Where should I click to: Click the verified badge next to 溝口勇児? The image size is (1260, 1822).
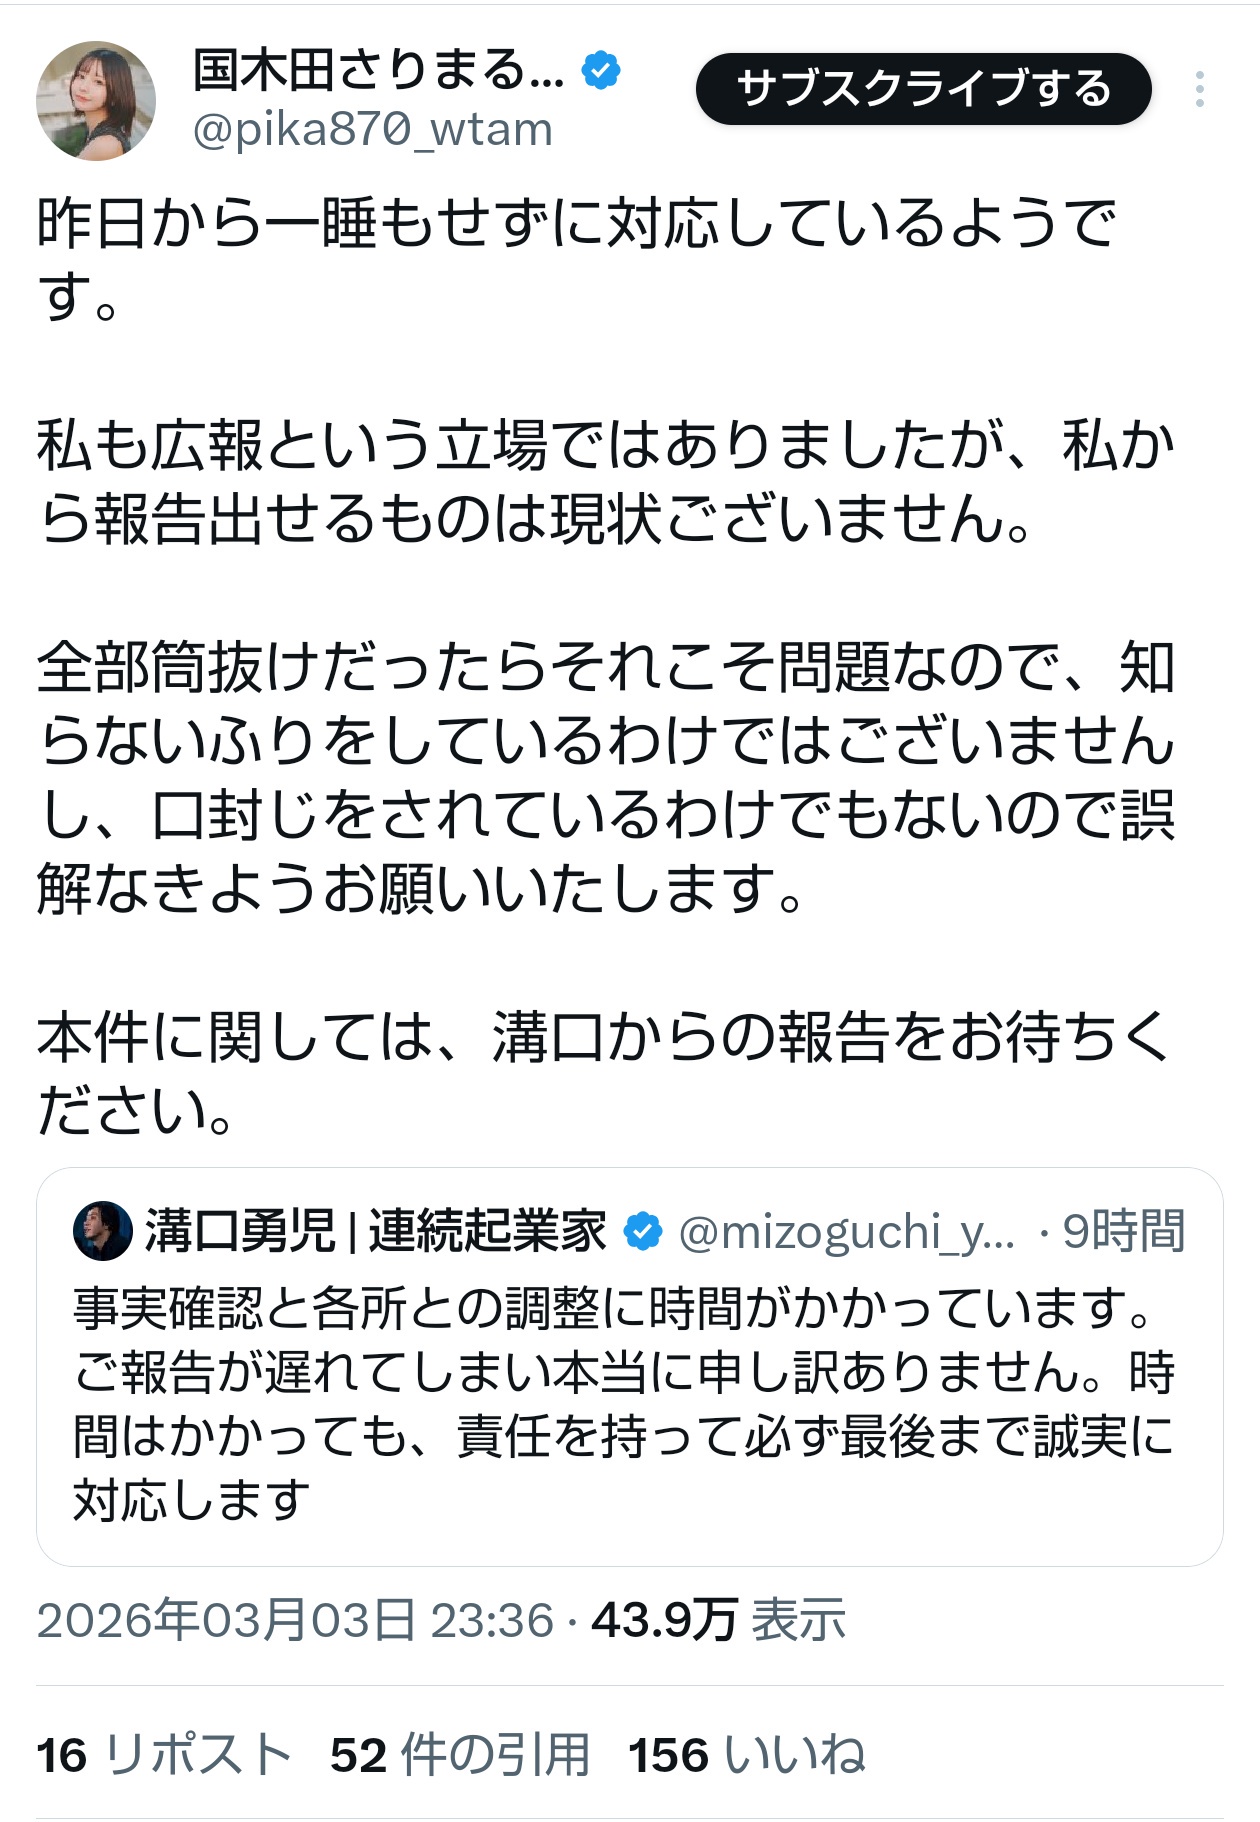[x=643, y=1231]
